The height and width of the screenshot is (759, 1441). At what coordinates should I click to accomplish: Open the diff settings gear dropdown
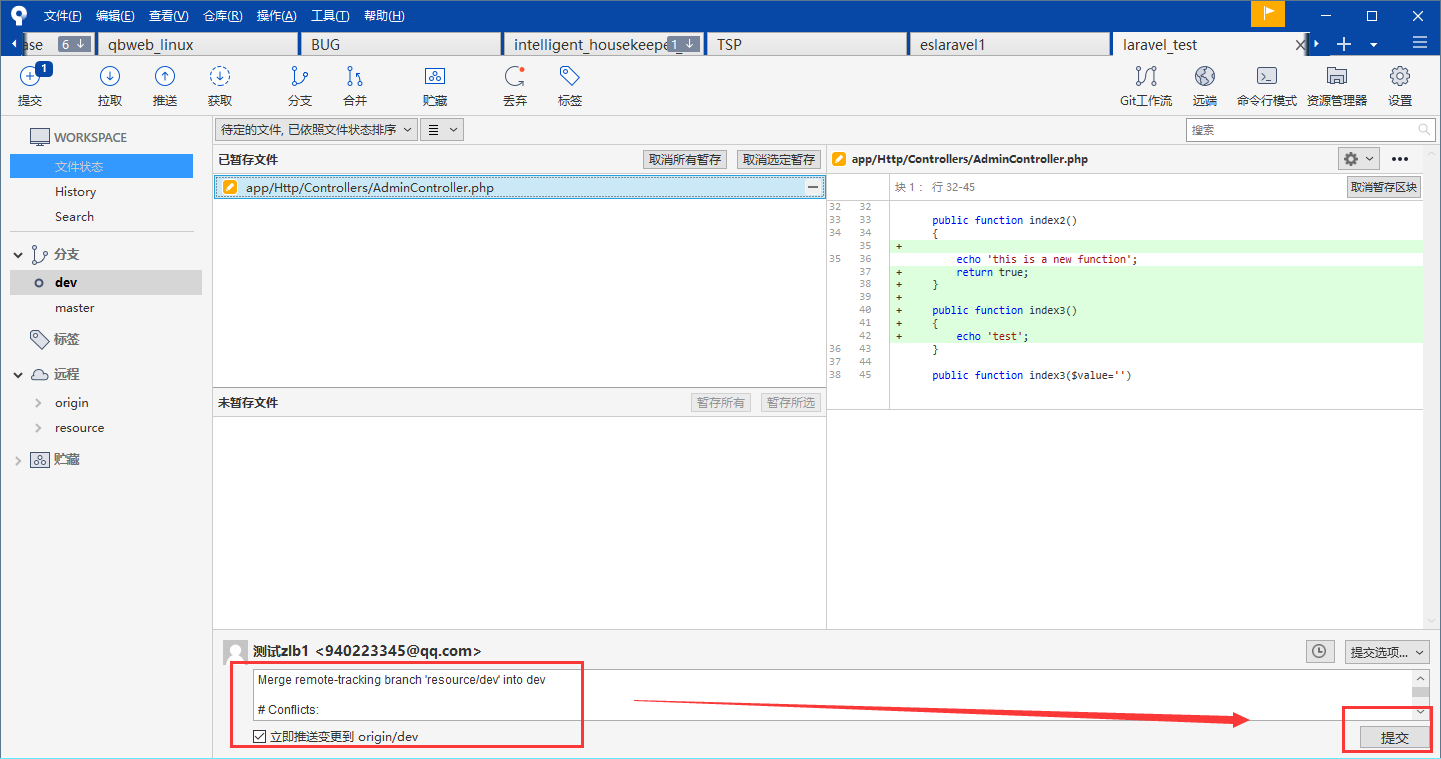pyautogui.click(x=1358, y=159)
